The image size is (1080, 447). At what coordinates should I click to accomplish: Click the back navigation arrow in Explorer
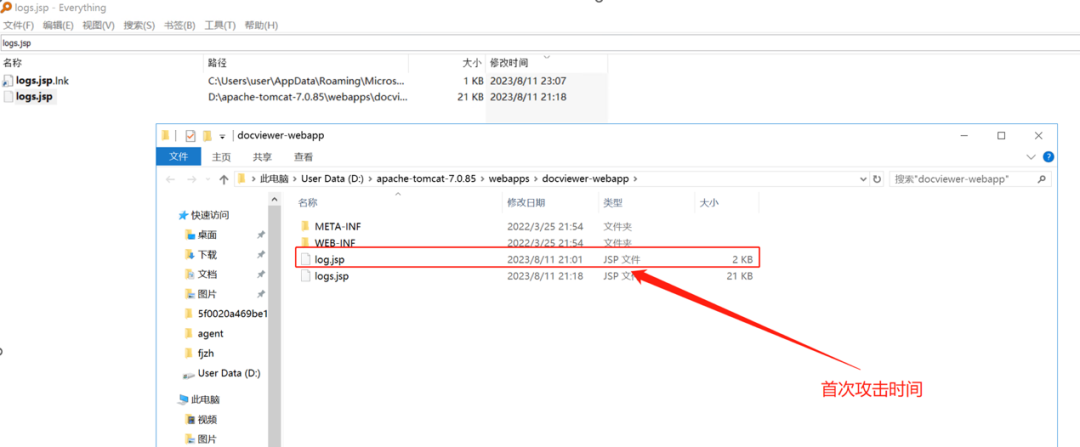click(x=169, y=179)
